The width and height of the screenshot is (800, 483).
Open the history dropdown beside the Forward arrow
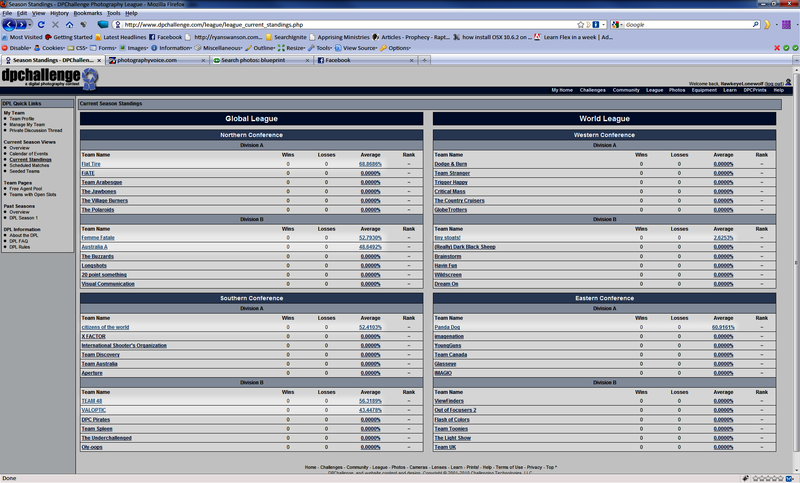coord(30,24)
